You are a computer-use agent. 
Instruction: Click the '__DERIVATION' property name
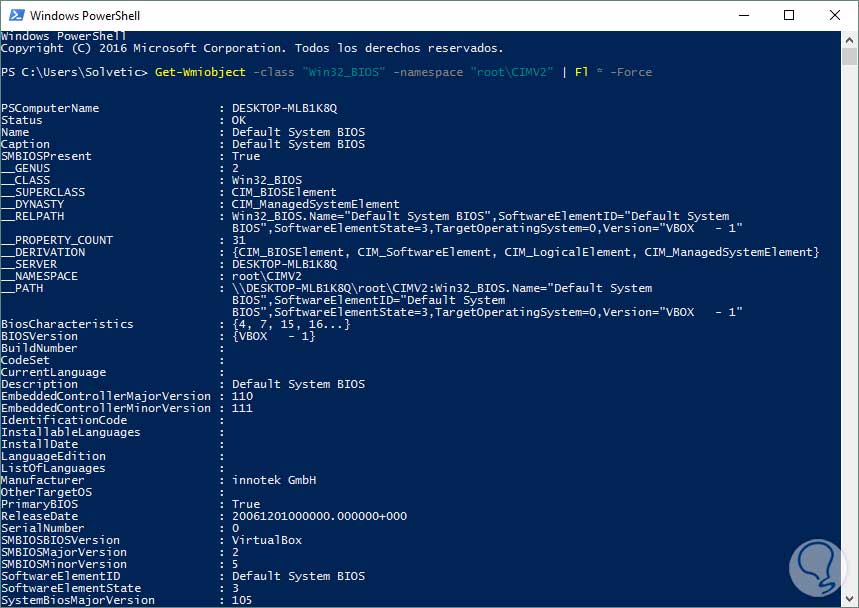(43, 252)
